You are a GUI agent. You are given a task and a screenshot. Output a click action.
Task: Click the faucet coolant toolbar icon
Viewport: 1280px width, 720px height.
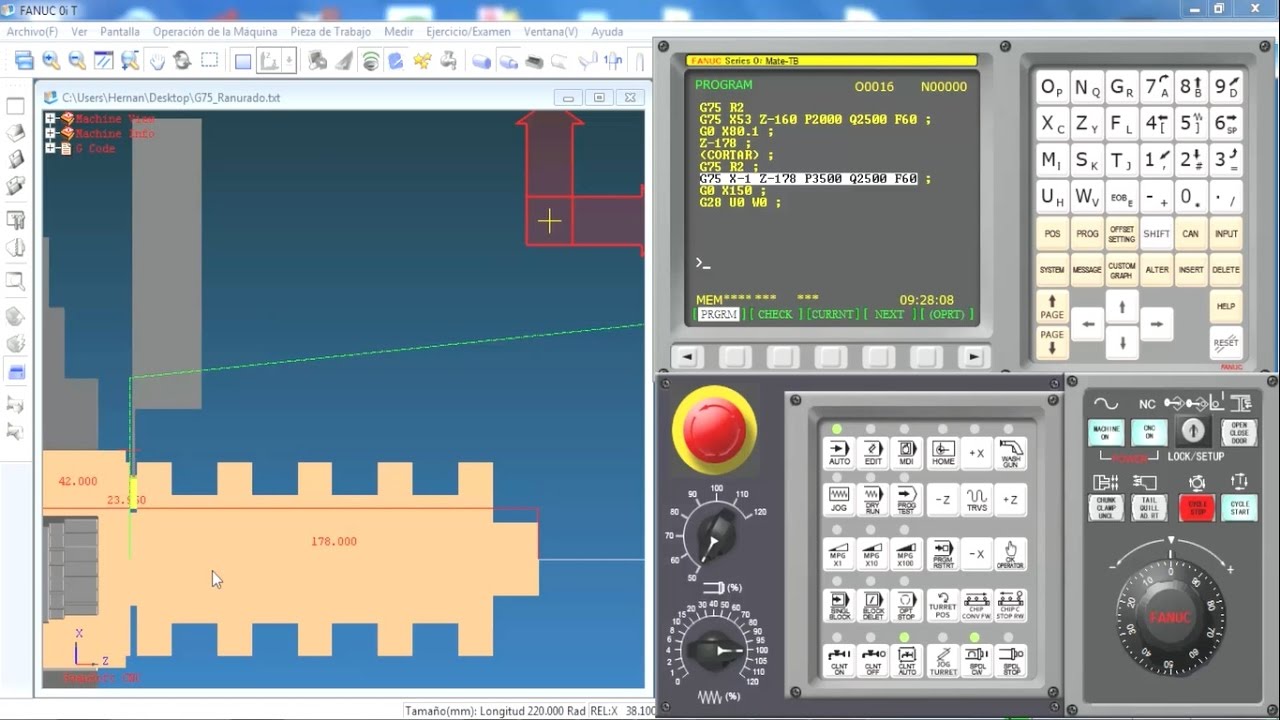[449, 61]
